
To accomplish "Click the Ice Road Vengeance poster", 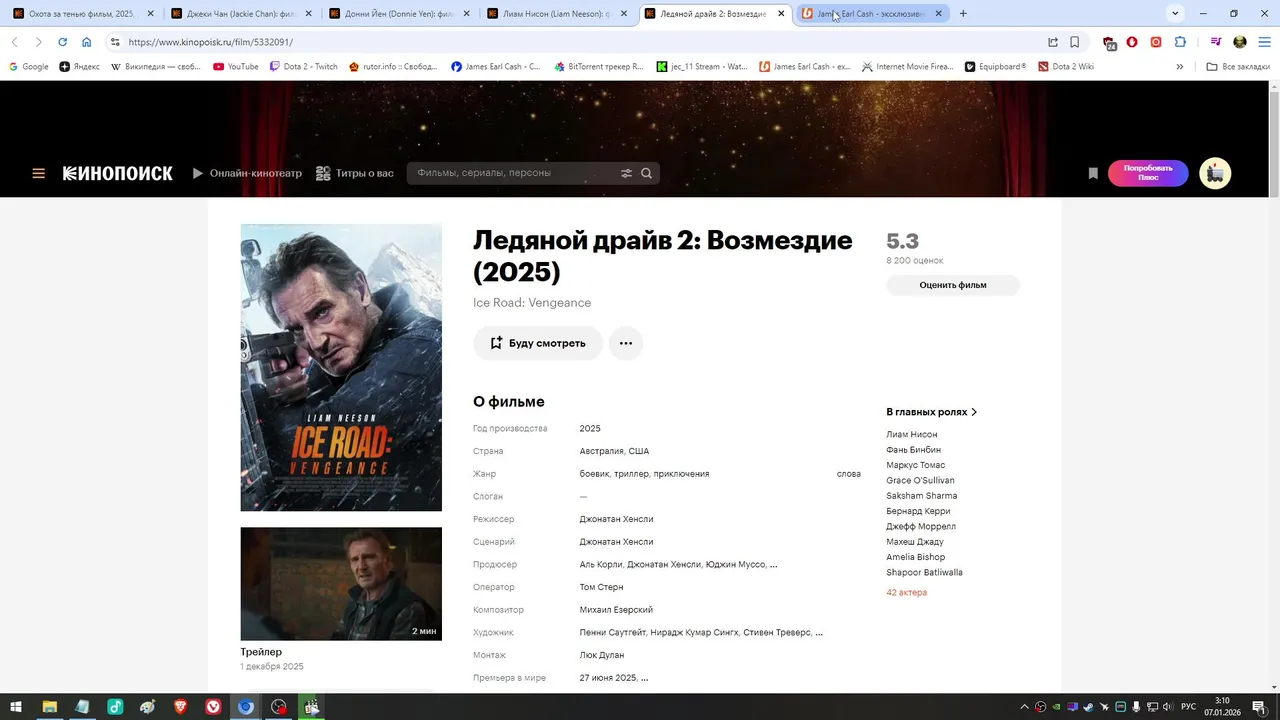I will click(341, 367).
